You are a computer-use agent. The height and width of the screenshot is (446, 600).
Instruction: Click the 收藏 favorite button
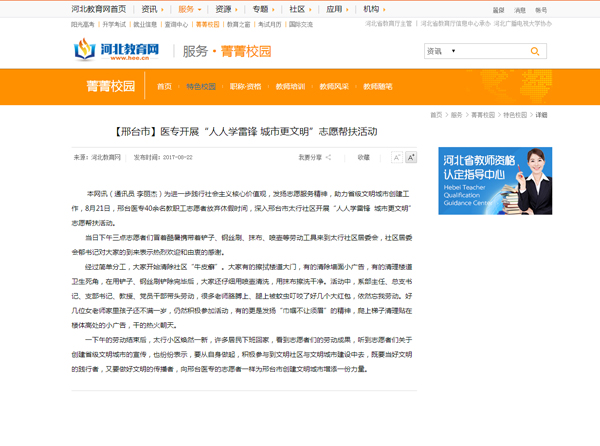pyautogui.click(x=363, y=157)
